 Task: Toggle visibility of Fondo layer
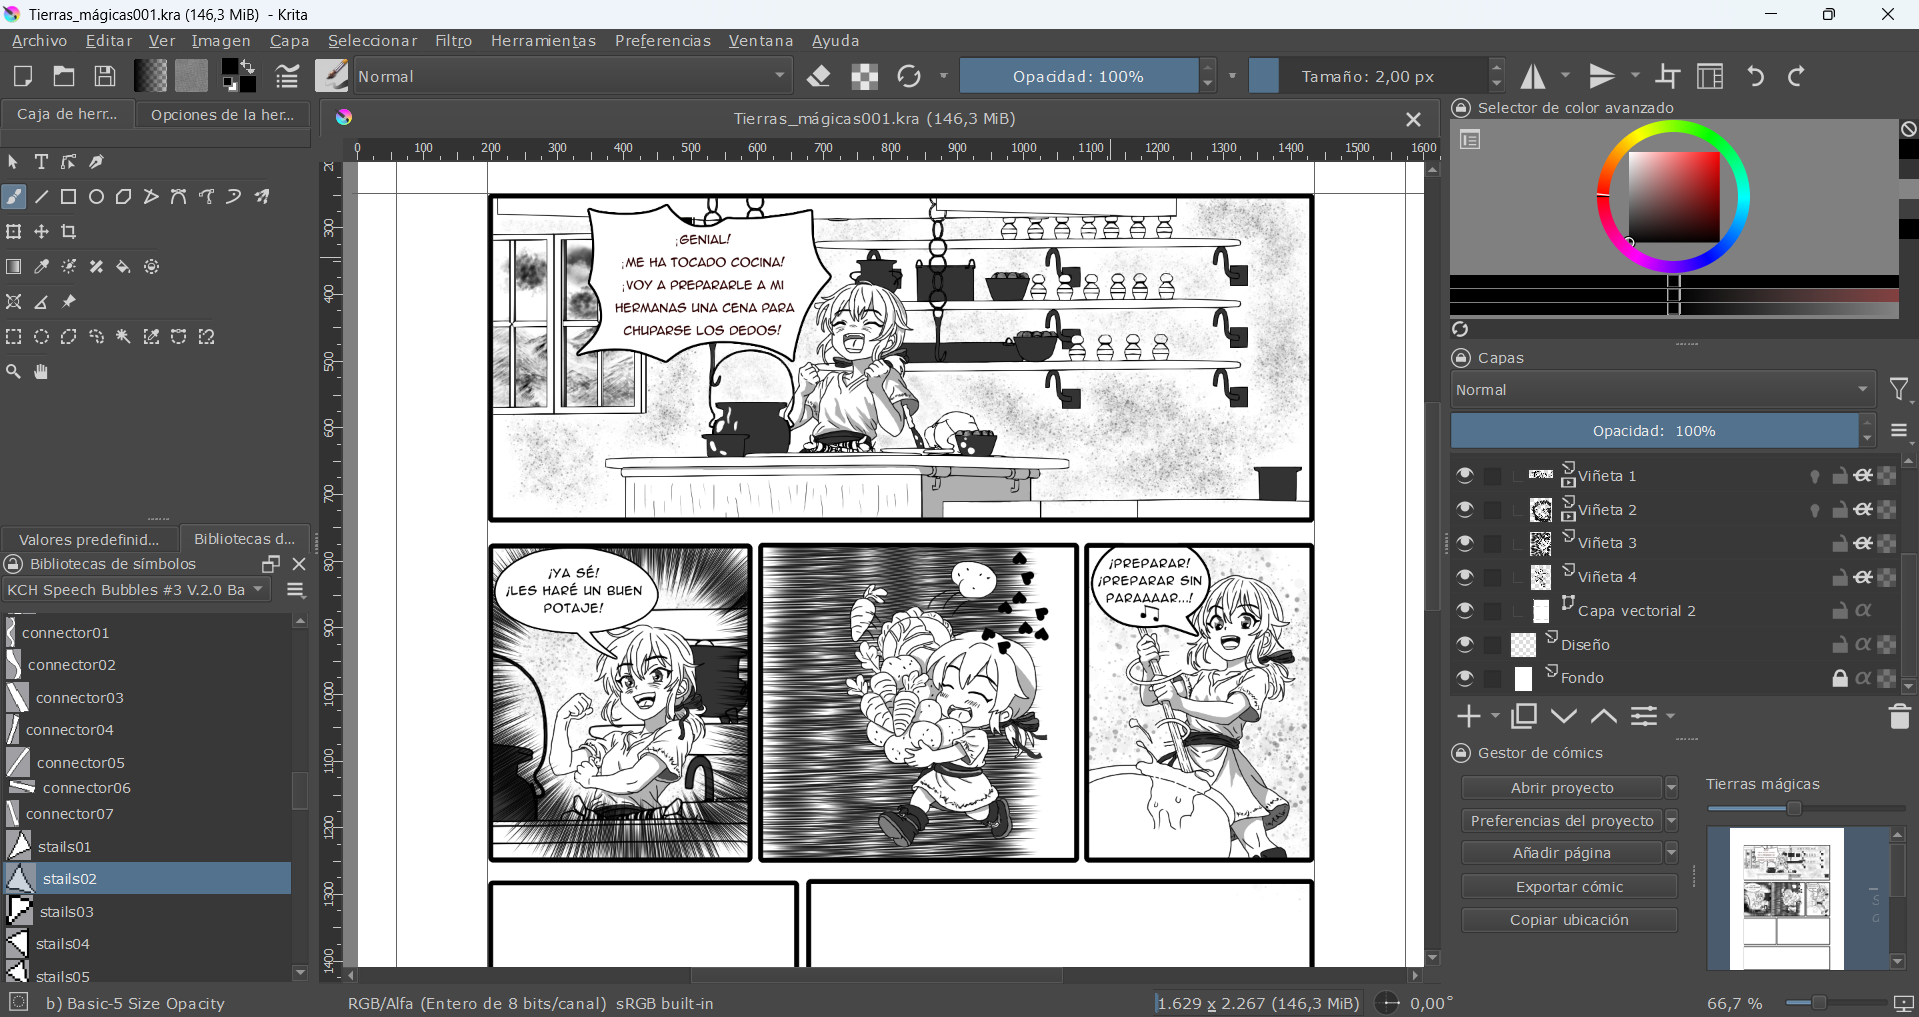(1465, 678)
